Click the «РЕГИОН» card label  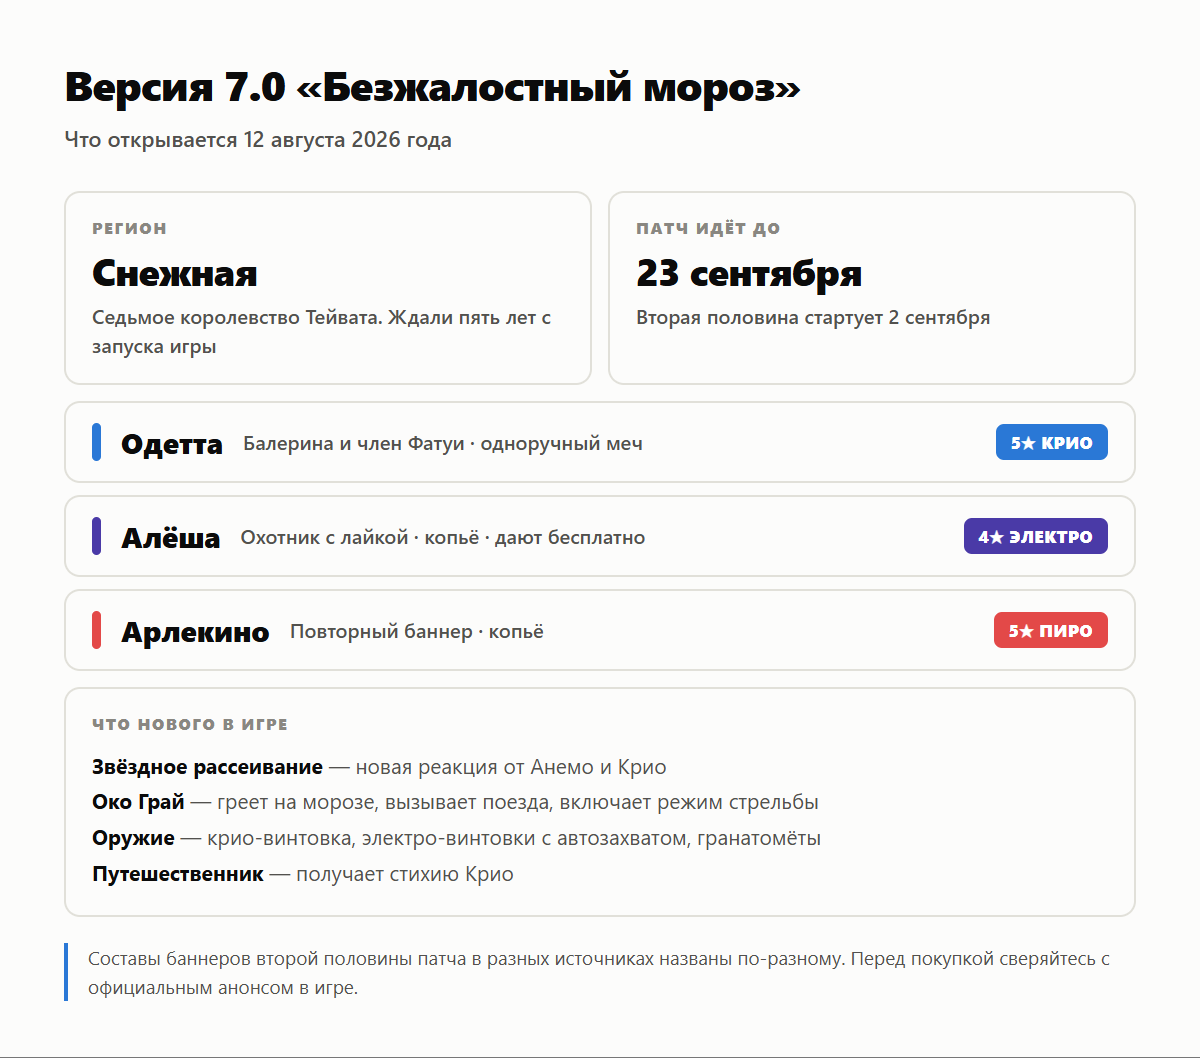pos(129,229)
